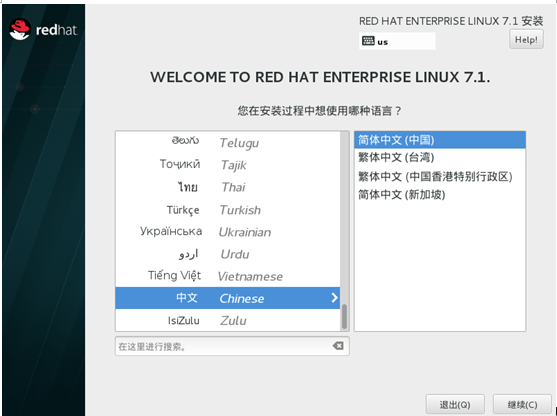Click the keyboard layout icon
Viewport: 557px width, 416px height.
(x=368, y=41)
